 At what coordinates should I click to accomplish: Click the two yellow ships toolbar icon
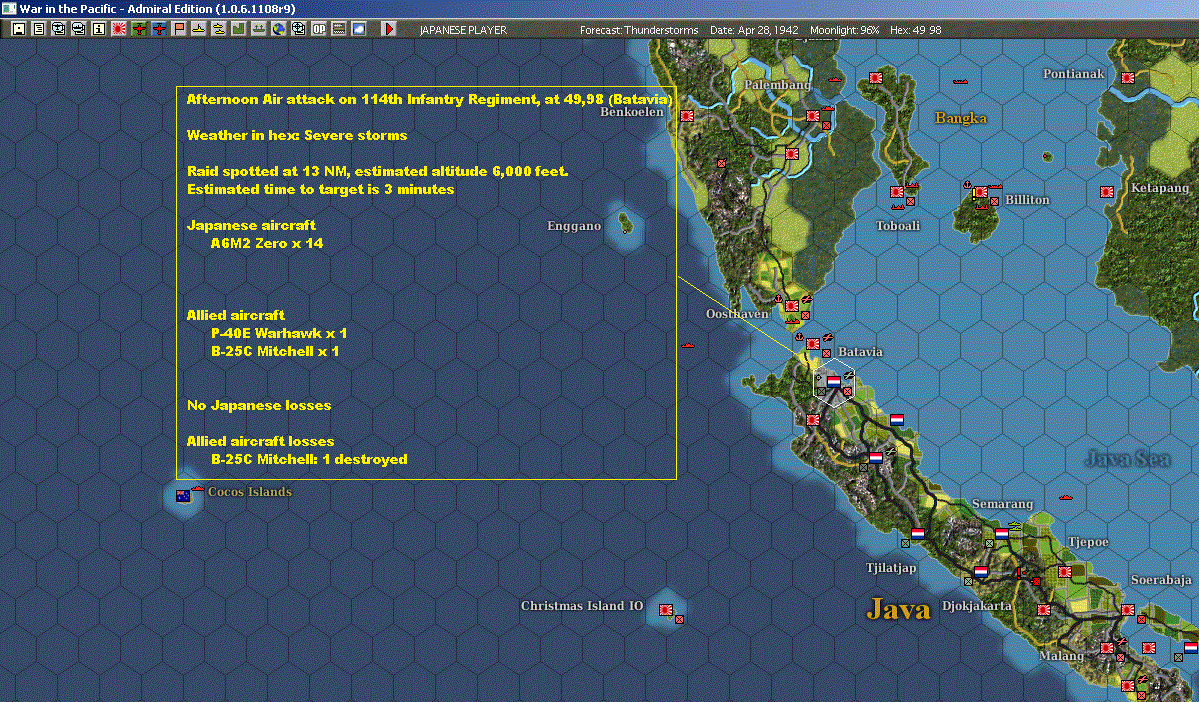point(219,29)
